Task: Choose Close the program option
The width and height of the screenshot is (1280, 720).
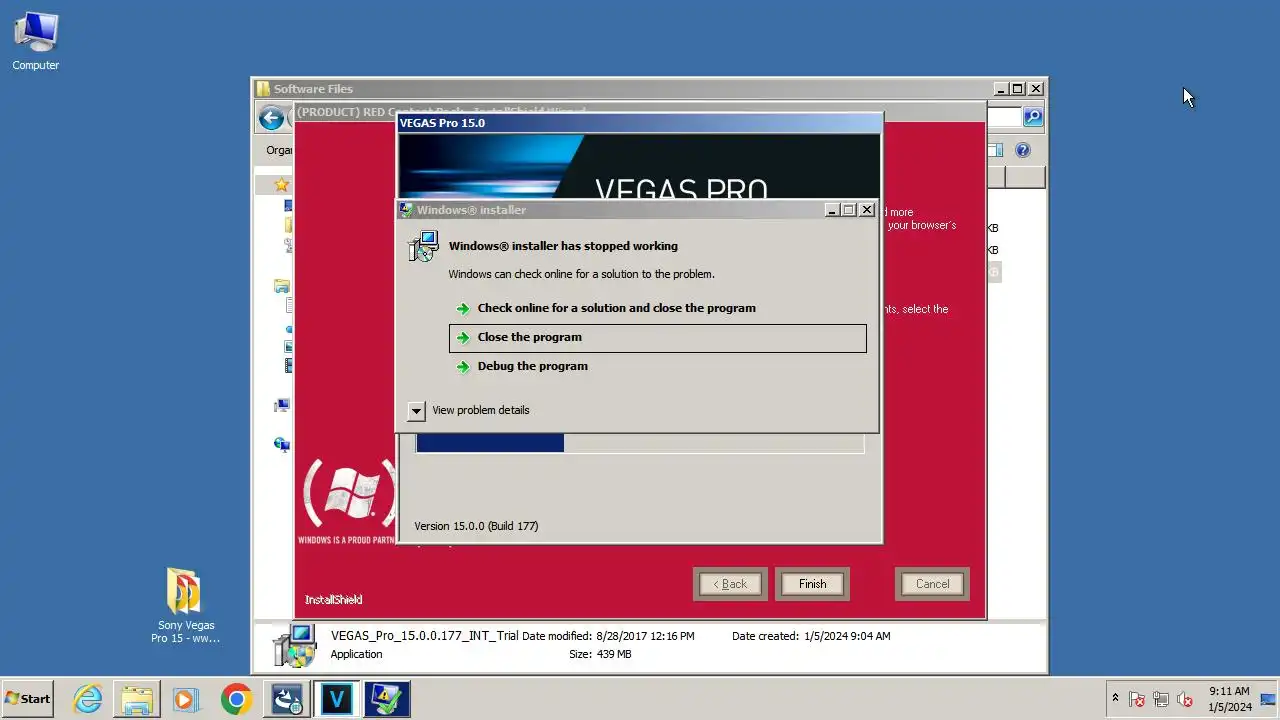Action: pos(657,338)
